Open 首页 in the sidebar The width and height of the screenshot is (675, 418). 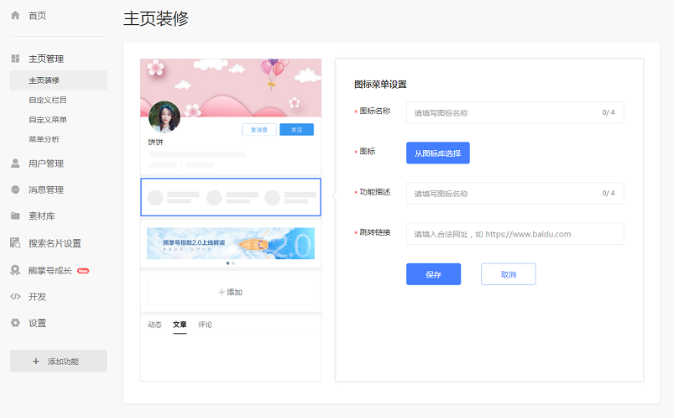37,15
